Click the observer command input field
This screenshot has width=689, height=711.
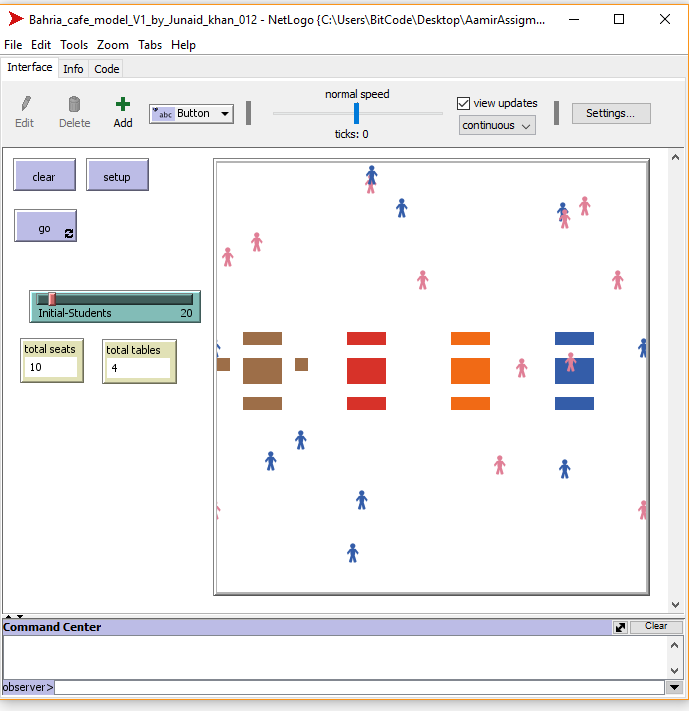[x=358, y=688]
